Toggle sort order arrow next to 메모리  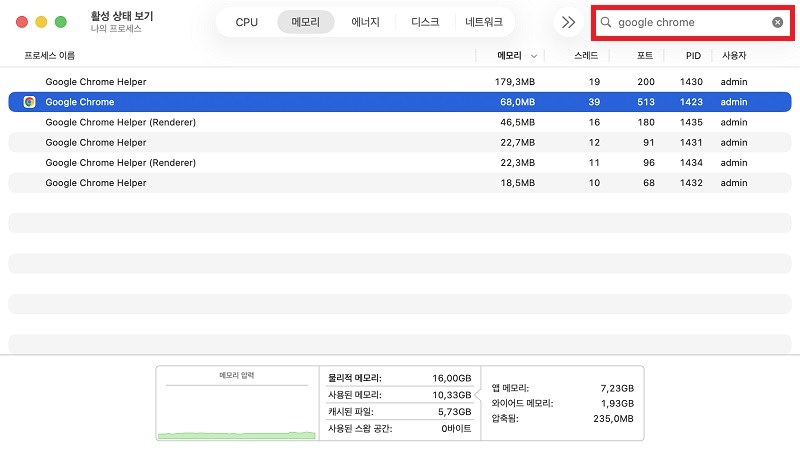coord(534,56)
